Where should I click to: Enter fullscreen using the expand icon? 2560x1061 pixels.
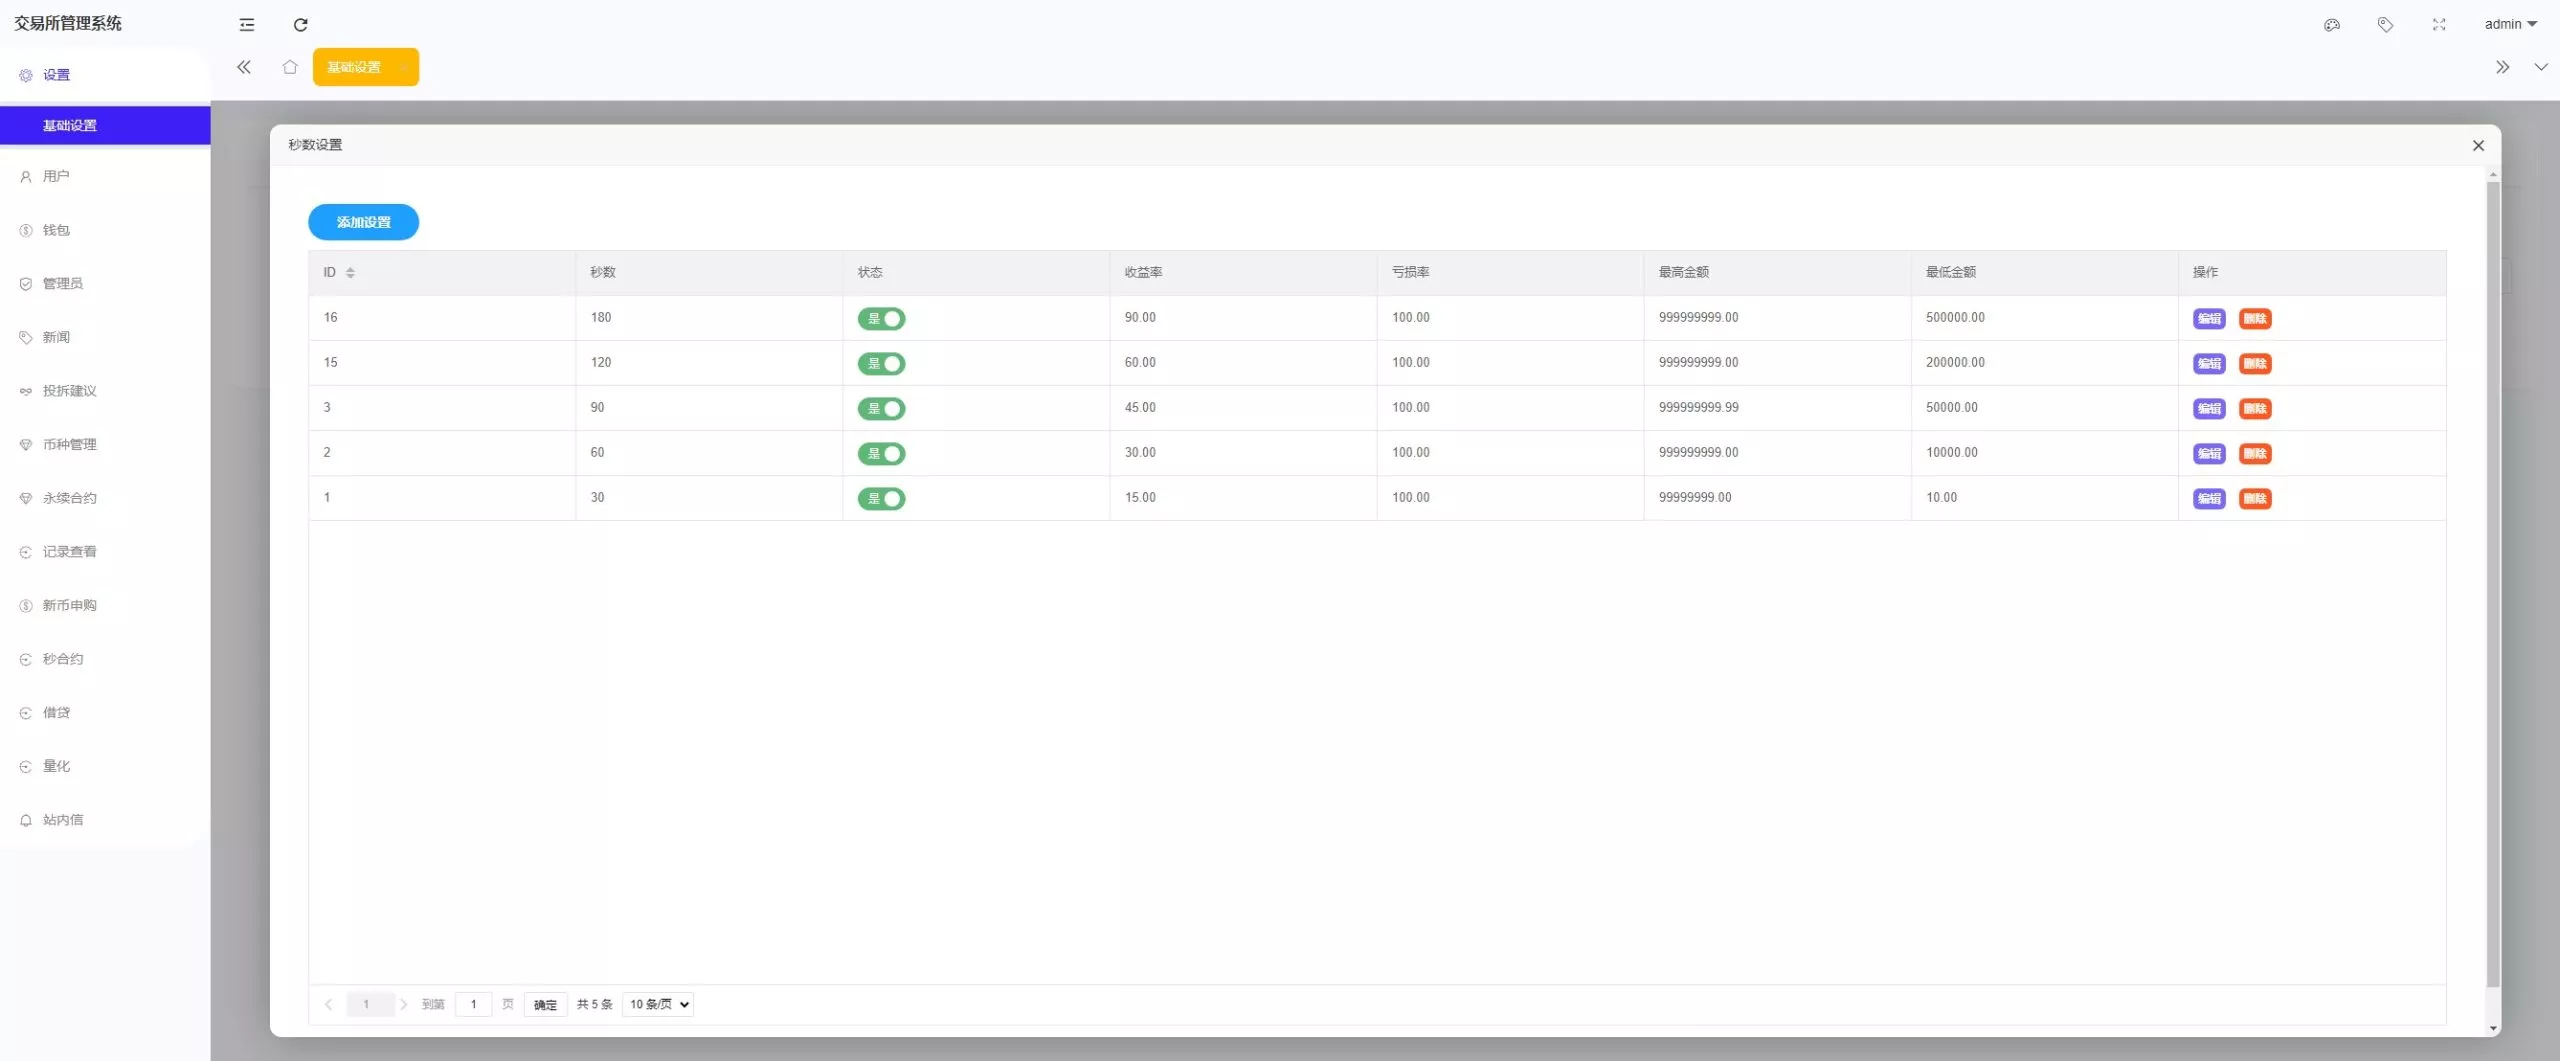point(2438,24)
